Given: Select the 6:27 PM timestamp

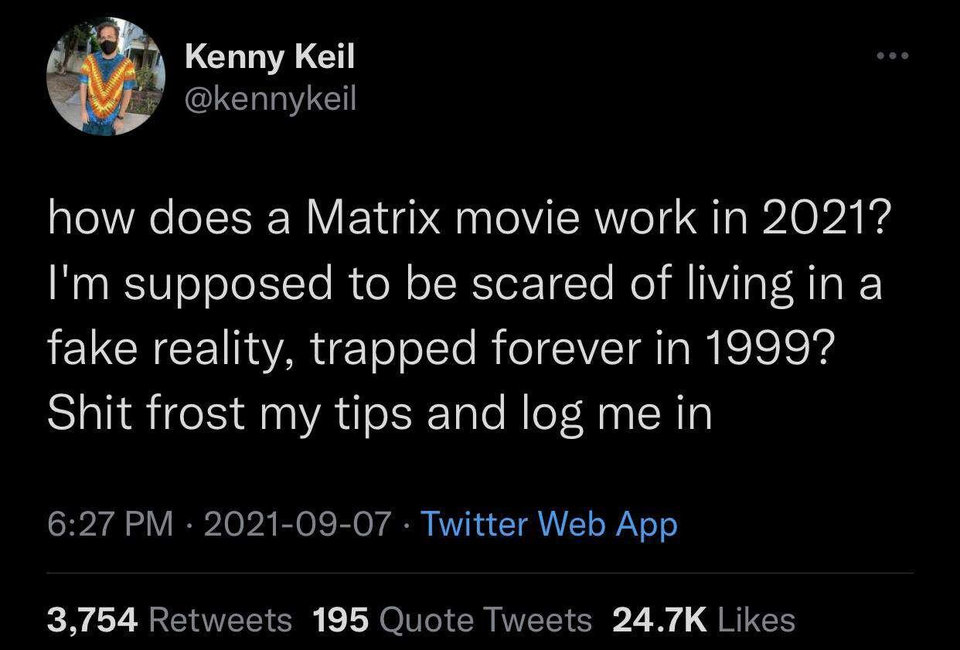Looking at the screenshot, I should pos(110,525).
